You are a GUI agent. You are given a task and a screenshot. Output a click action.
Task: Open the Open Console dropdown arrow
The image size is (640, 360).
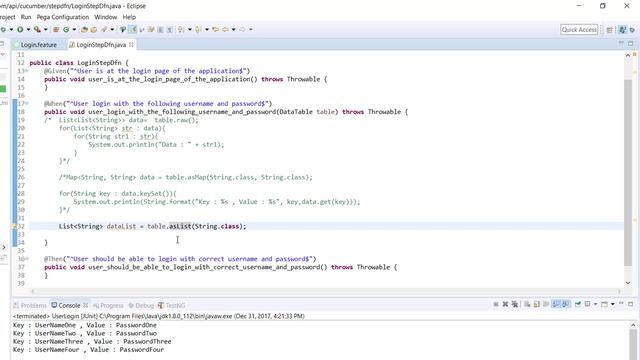pos(613,304)
